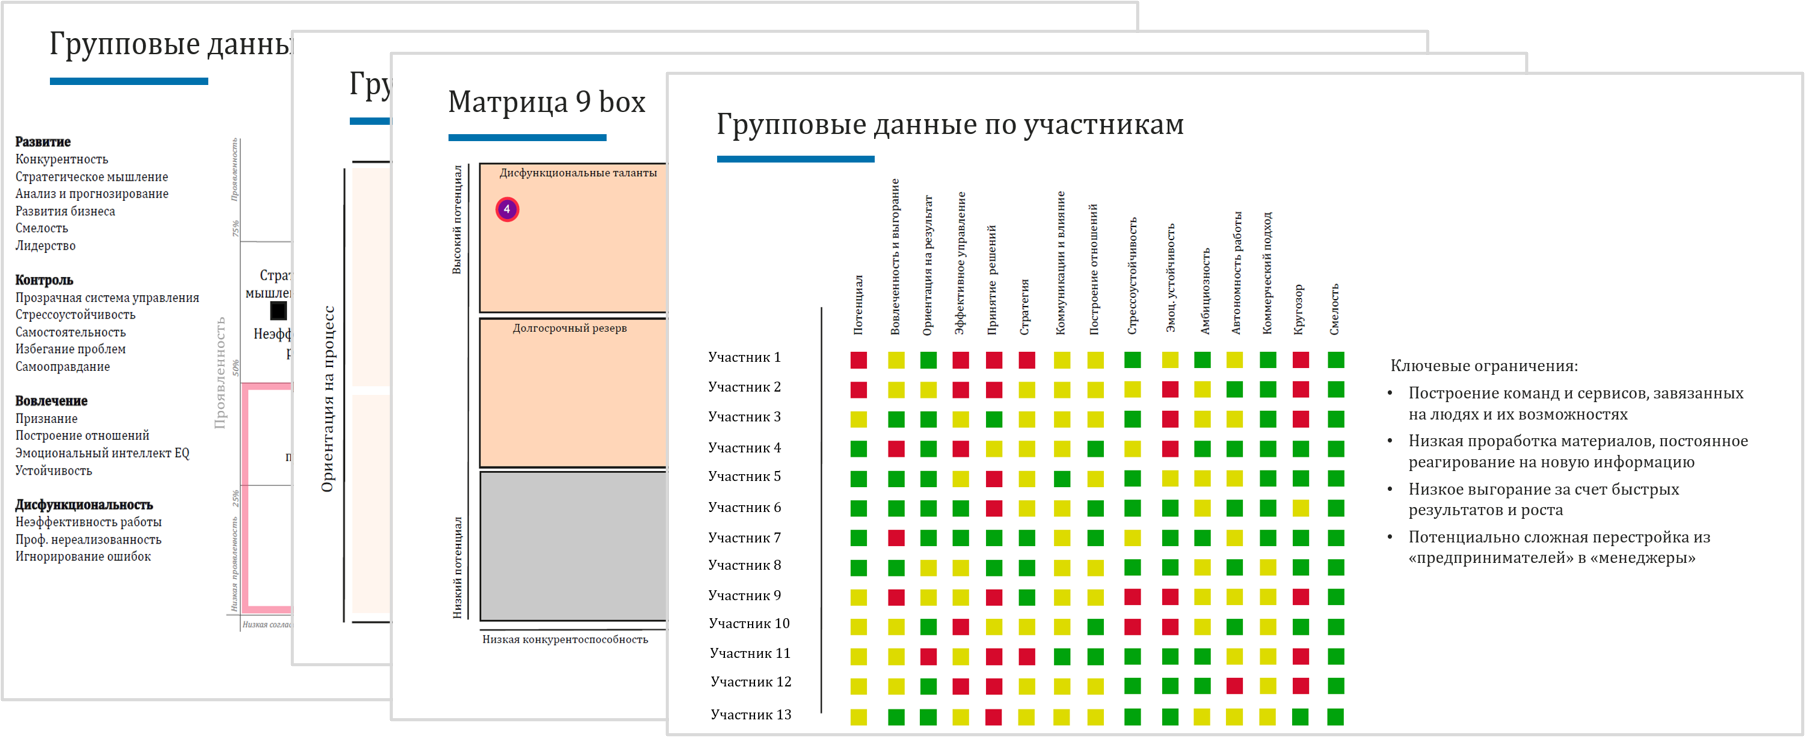This screenshot has height=737, width=1805.
Task: Click the bullet beginning 'Потенциально сложная перестройка'
Action: point(1559,547)
